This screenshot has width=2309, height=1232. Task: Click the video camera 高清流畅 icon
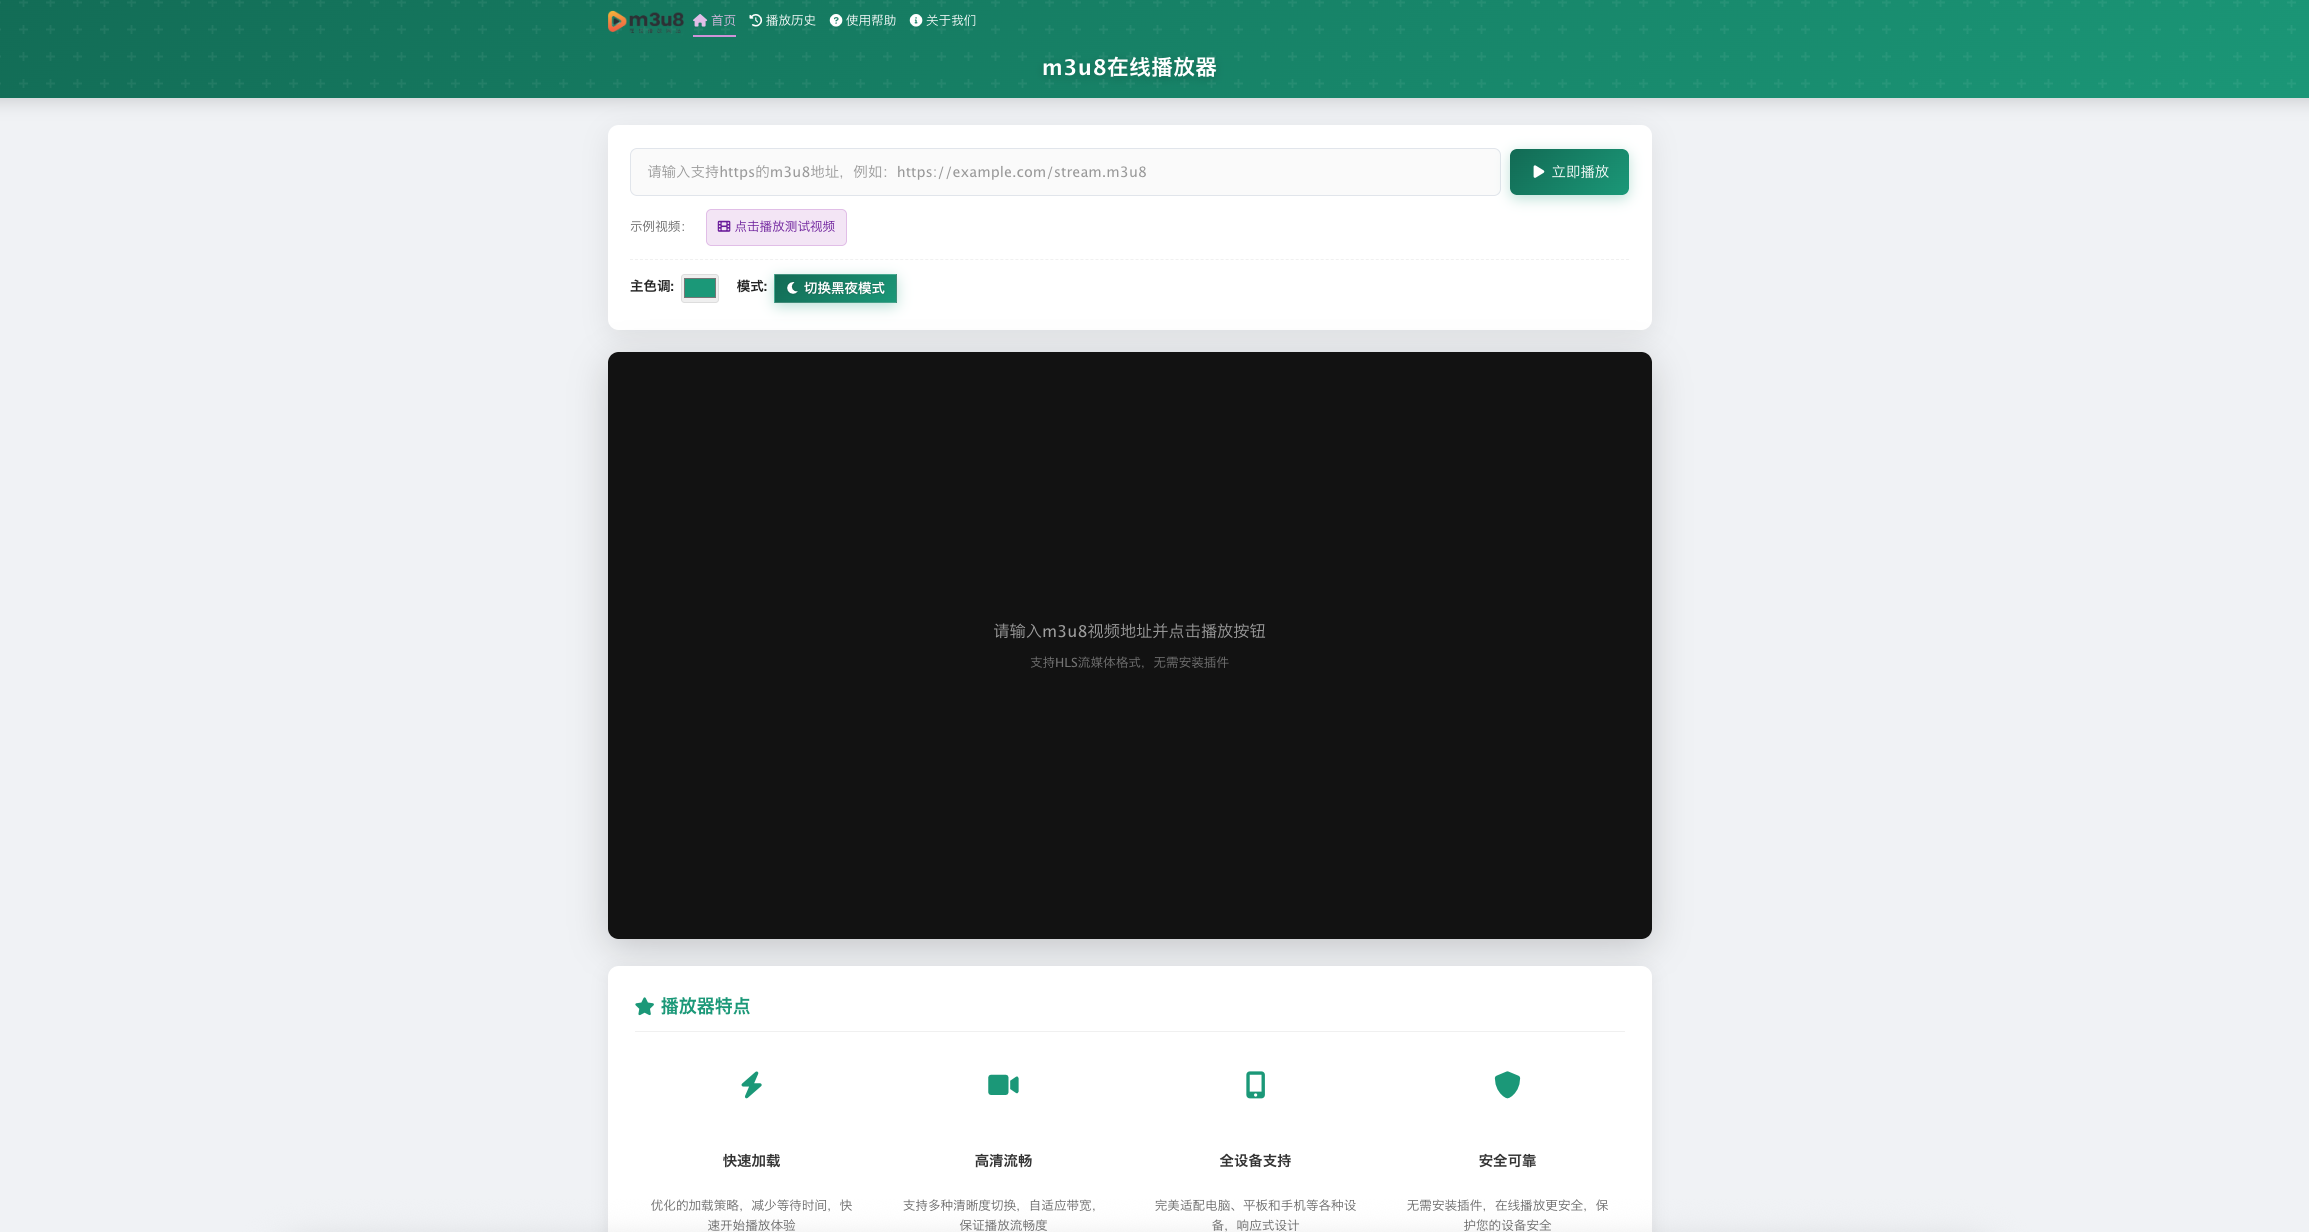(1003, 1085)
